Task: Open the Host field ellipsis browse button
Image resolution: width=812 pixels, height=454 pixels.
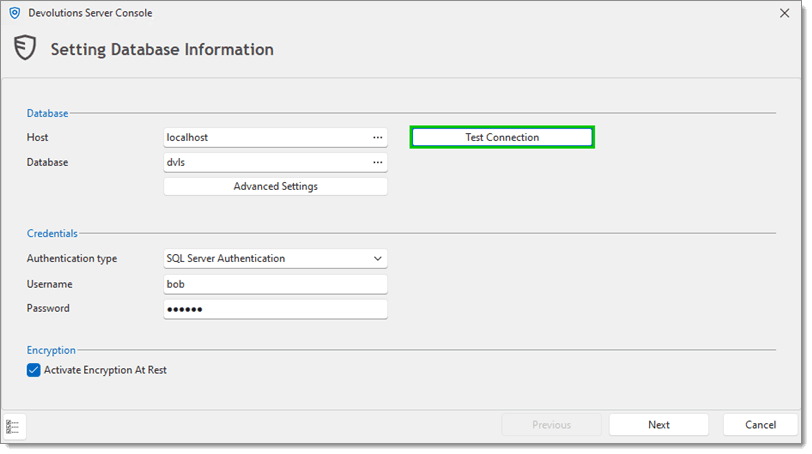Action: (377, 137)
